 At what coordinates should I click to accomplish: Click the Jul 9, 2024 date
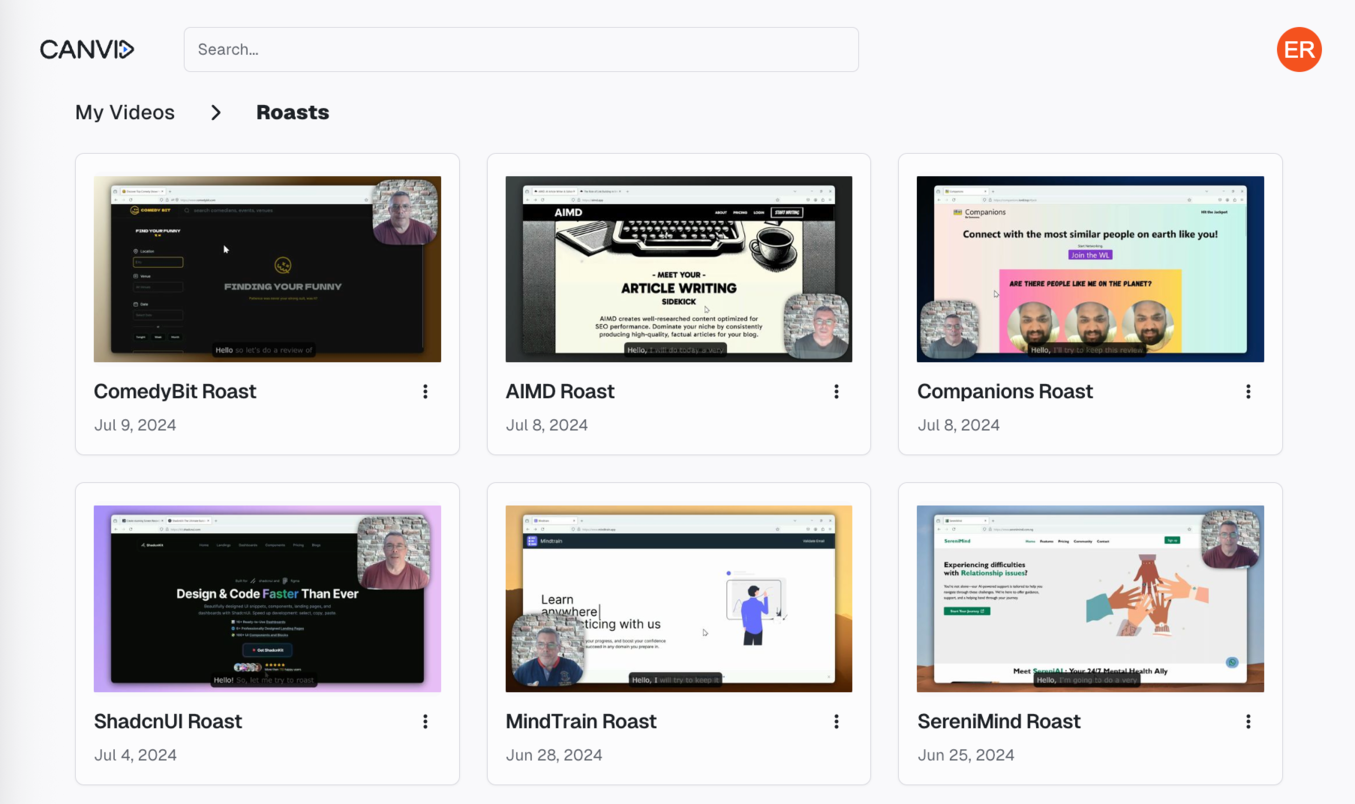[135, 425]
